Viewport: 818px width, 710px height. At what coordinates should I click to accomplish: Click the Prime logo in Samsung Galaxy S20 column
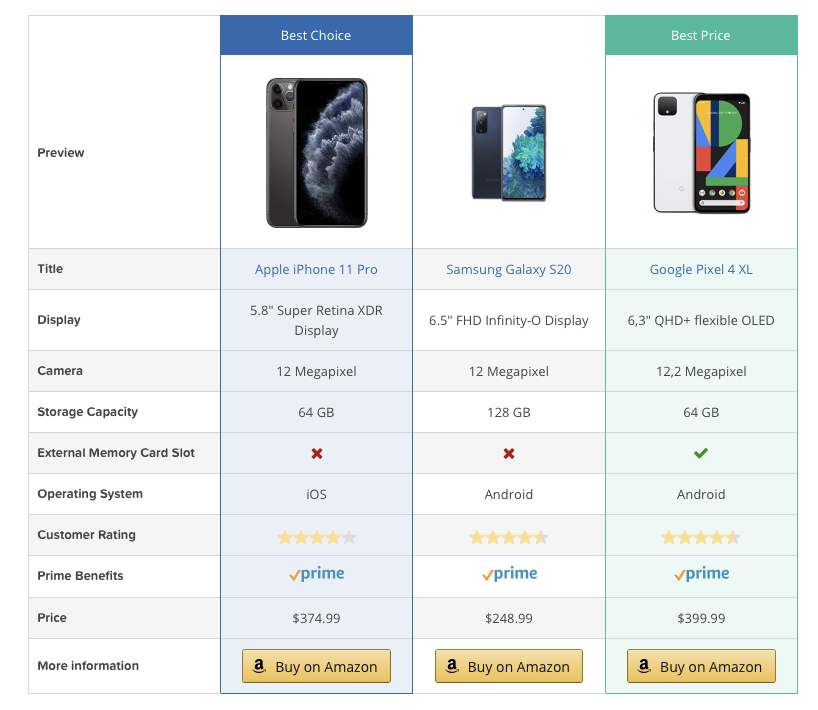coord(509,574)
